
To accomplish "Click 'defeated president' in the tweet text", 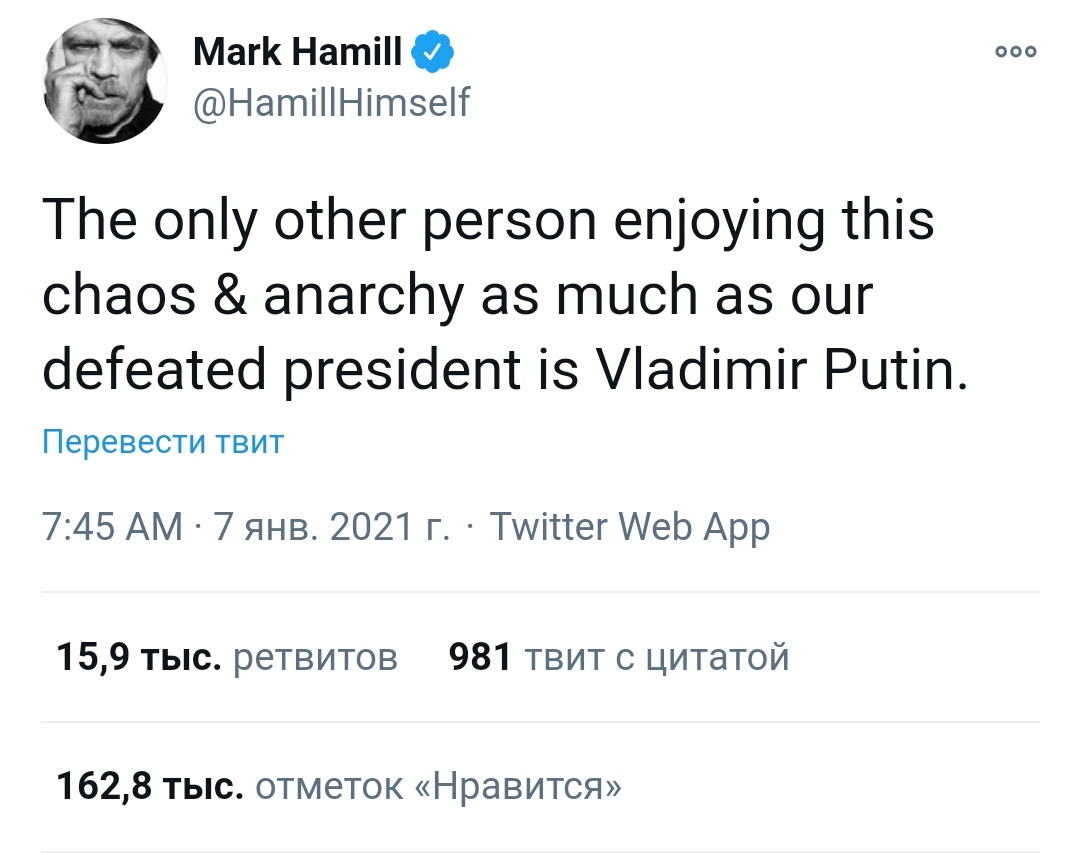I will click(281, 370).
